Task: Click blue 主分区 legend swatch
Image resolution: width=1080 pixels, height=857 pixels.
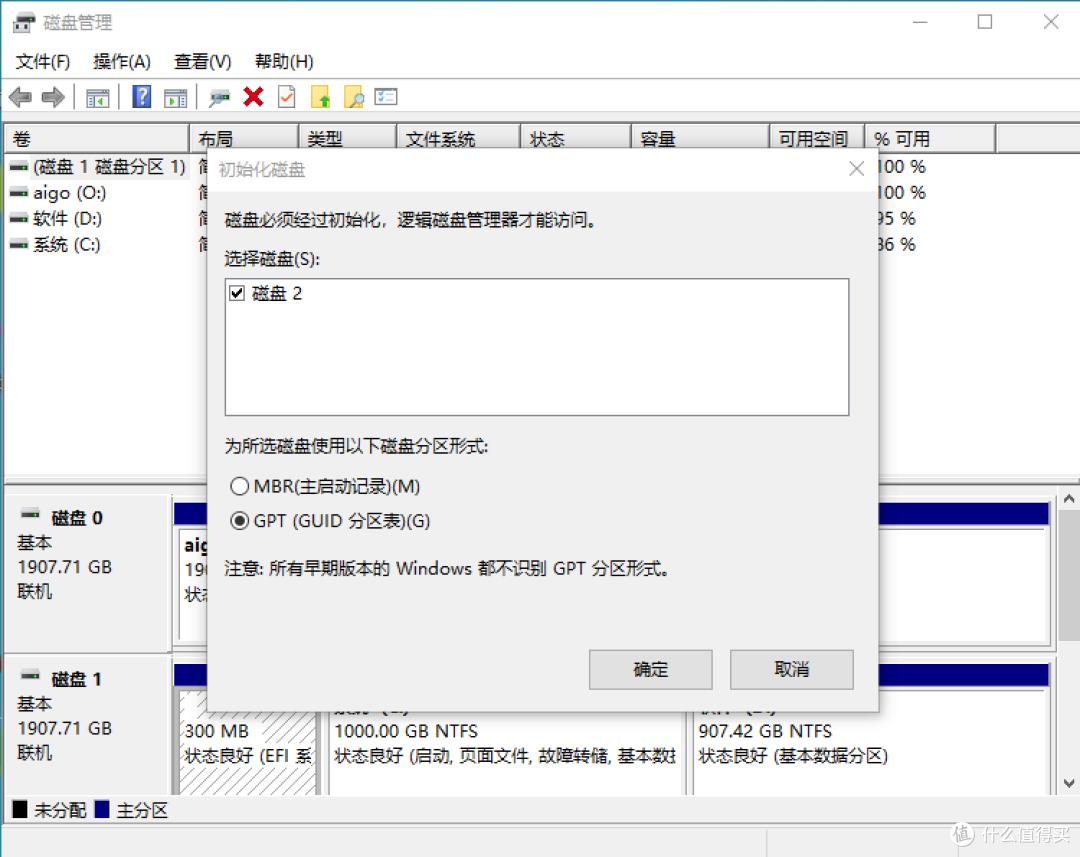Action: [102, 809]
